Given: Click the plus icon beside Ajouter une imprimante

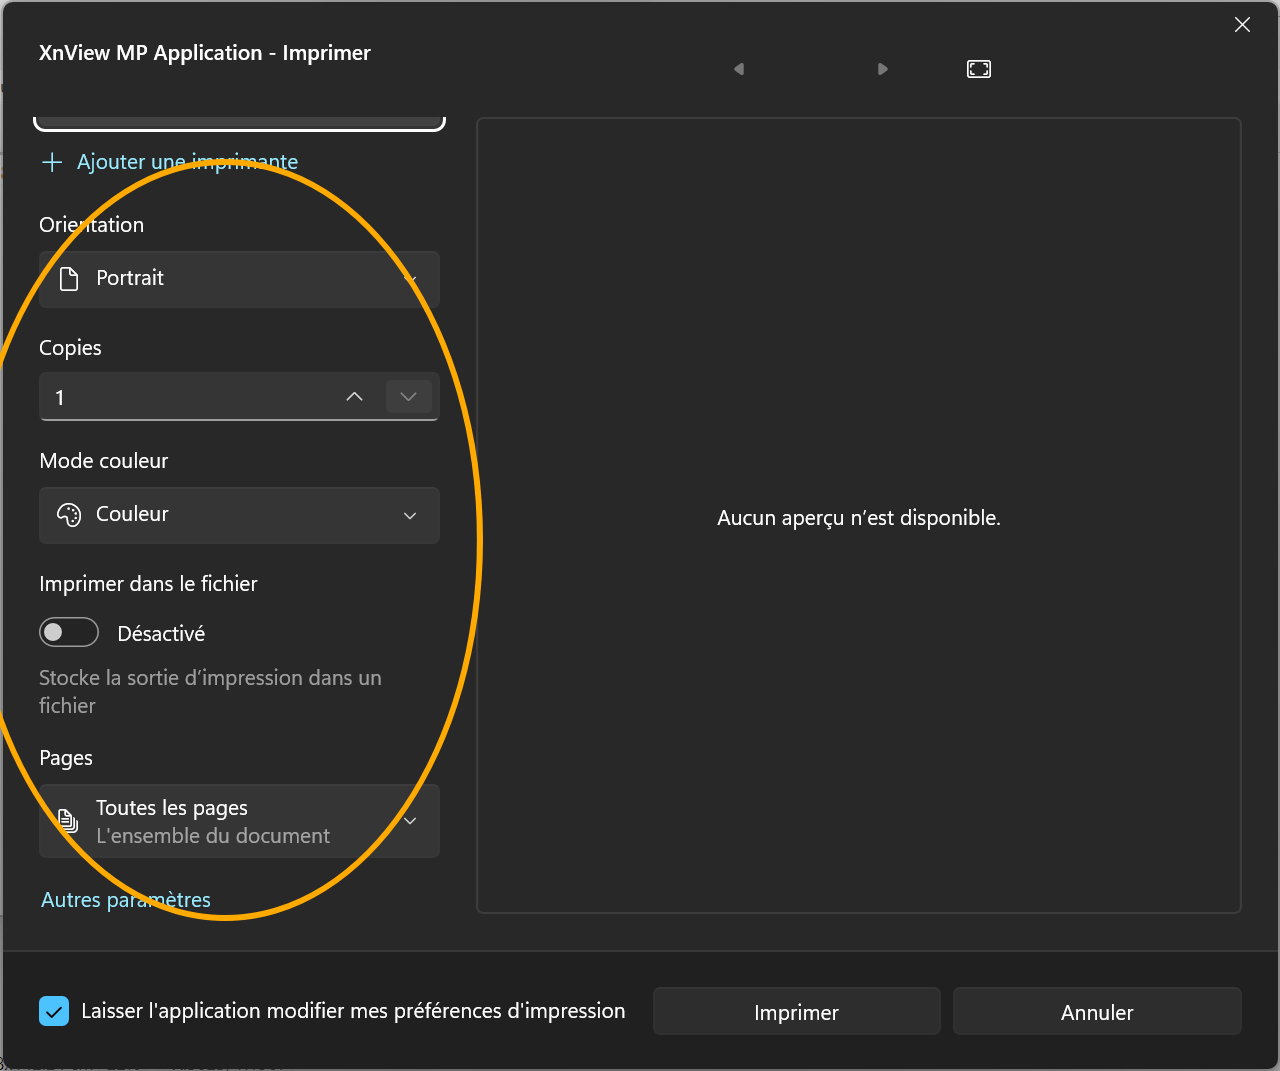Looking at the screenshot, I should point(52,162).
